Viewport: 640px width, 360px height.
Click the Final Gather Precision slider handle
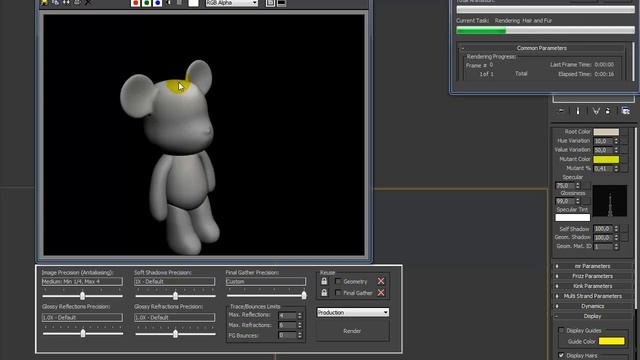[x=304, y=296]
